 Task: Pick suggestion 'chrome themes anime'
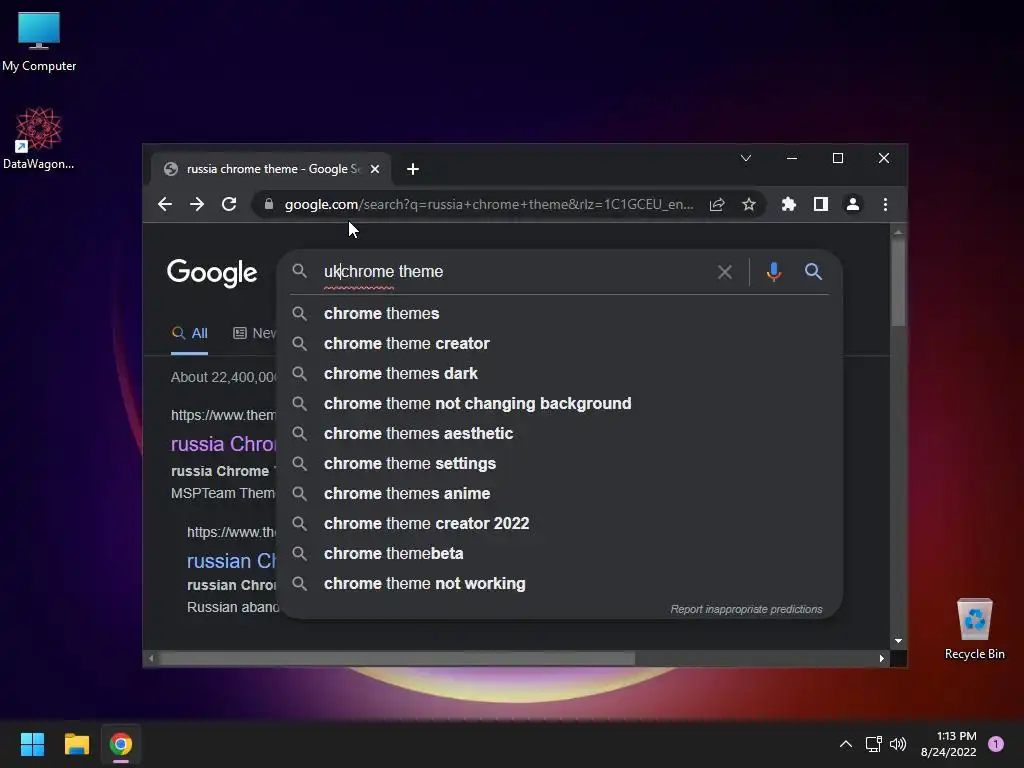coord(560,494)
